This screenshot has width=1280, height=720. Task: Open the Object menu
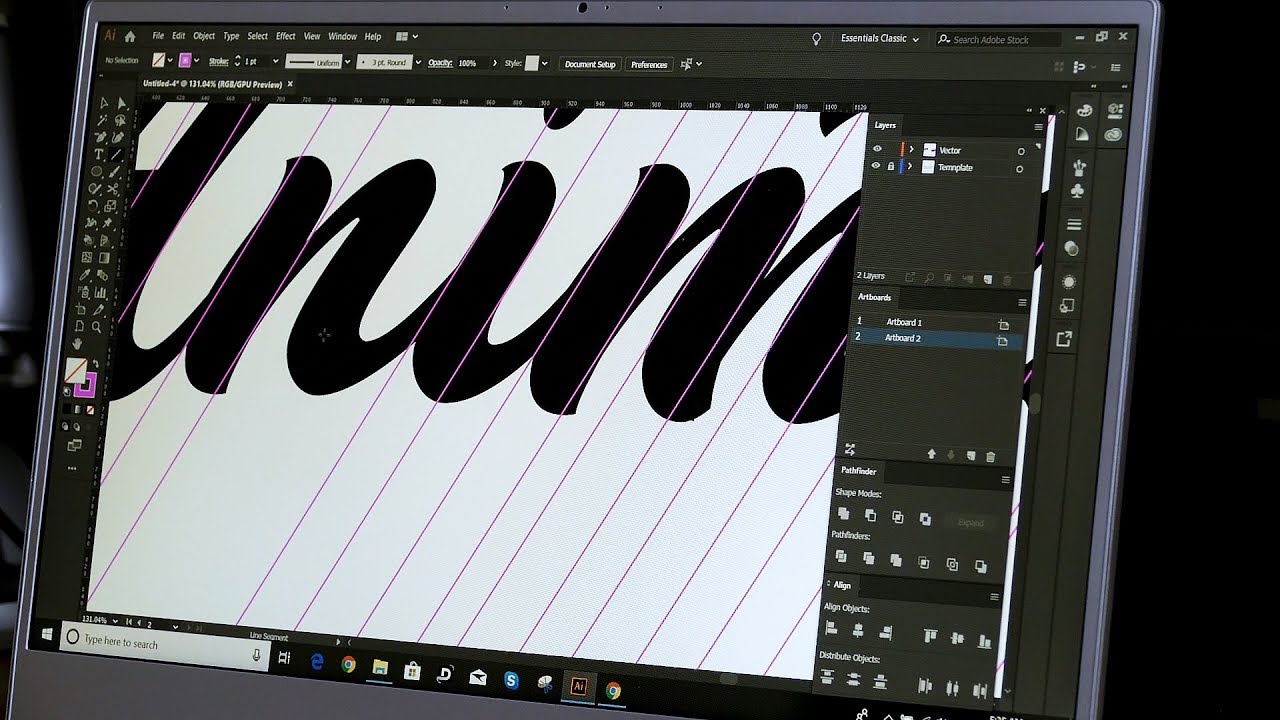(204, 36)
